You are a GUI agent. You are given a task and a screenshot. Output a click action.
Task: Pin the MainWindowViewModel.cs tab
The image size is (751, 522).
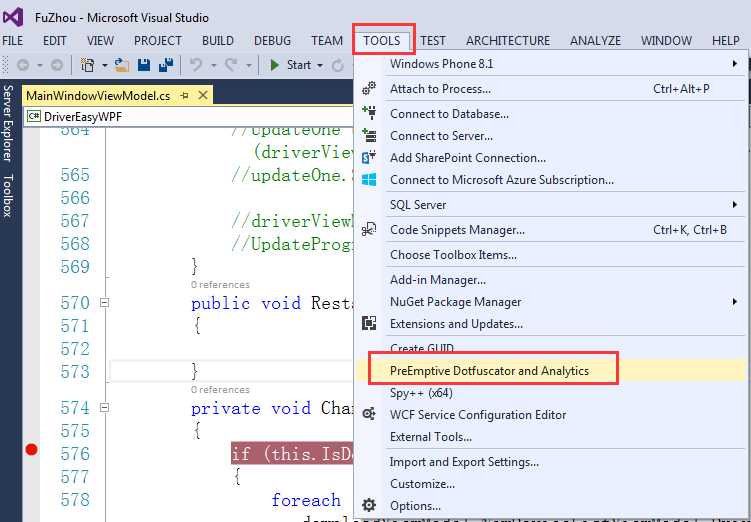184,96
